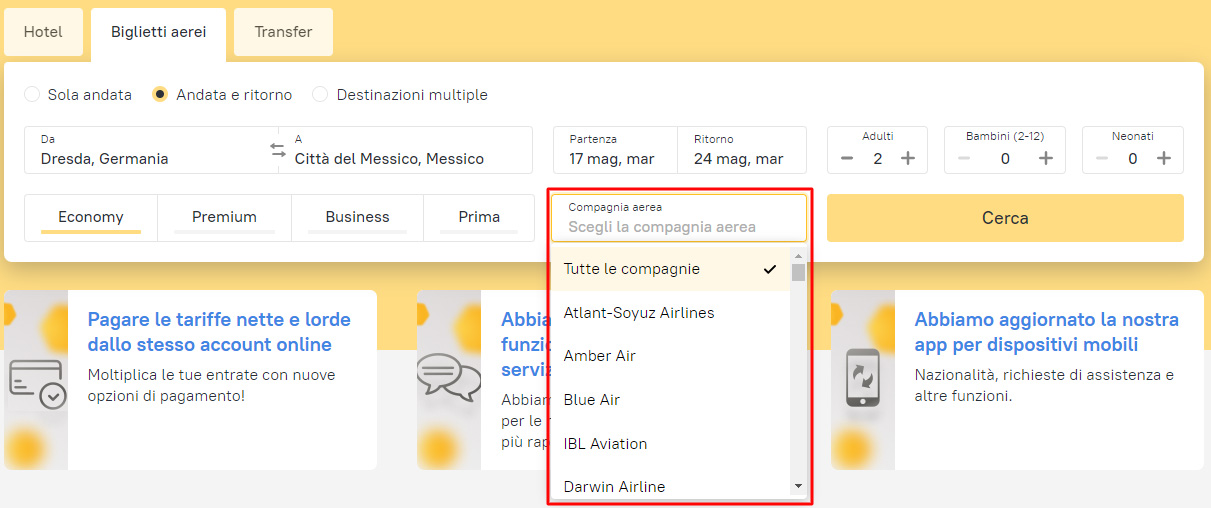Increase the Adulti passenger count
The height and width of the screenshot is (508, 1211).
[x=908, y=158]
